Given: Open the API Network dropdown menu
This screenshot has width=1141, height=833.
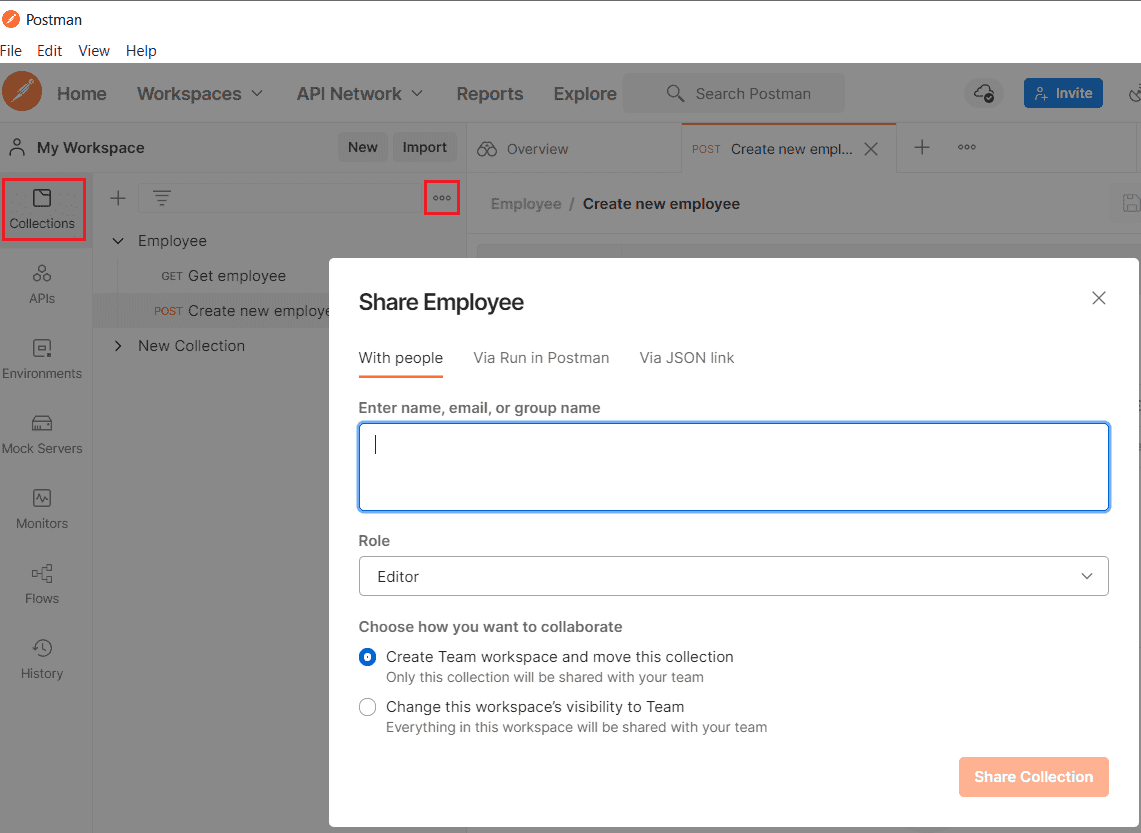Looking at the screenshot, I should pyautogui.click(x=359, y=94).
